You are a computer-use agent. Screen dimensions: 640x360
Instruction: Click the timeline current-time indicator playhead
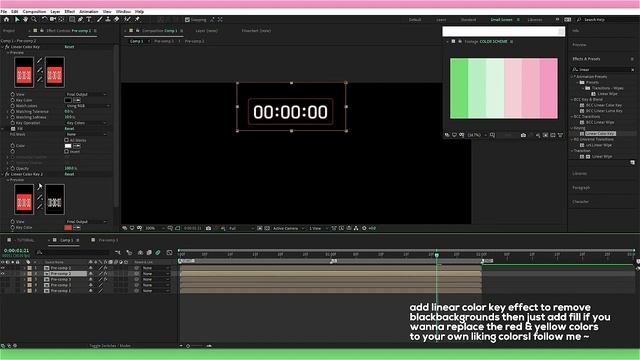coord(436,255)
